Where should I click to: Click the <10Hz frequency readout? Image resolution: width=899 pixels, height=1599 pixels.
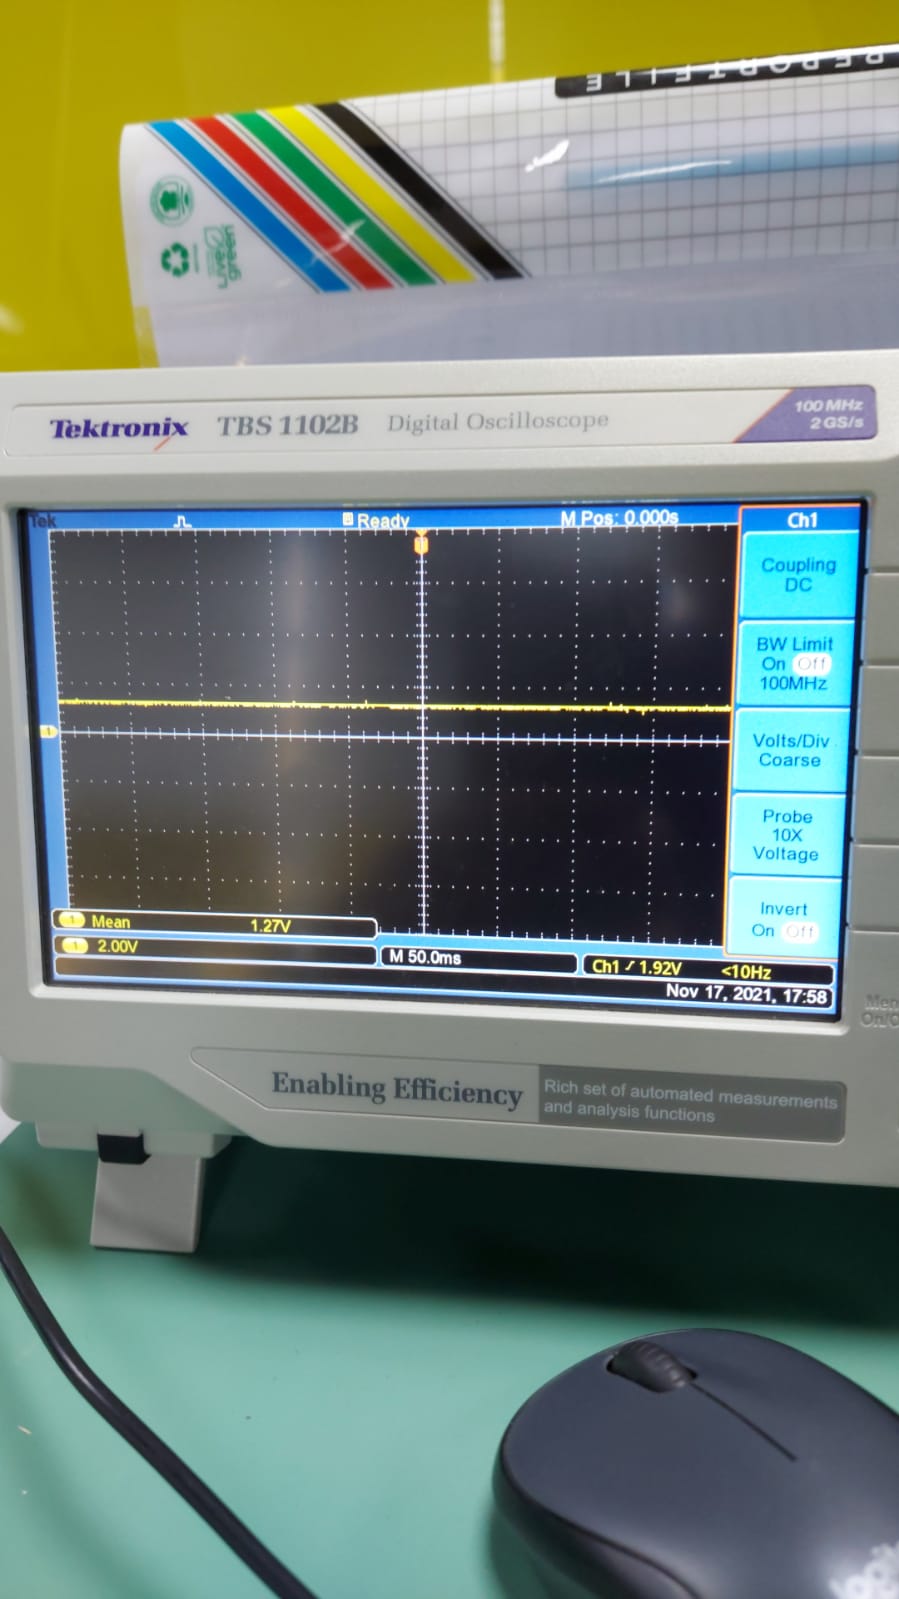pyautogui.click(x=746, y=971)
